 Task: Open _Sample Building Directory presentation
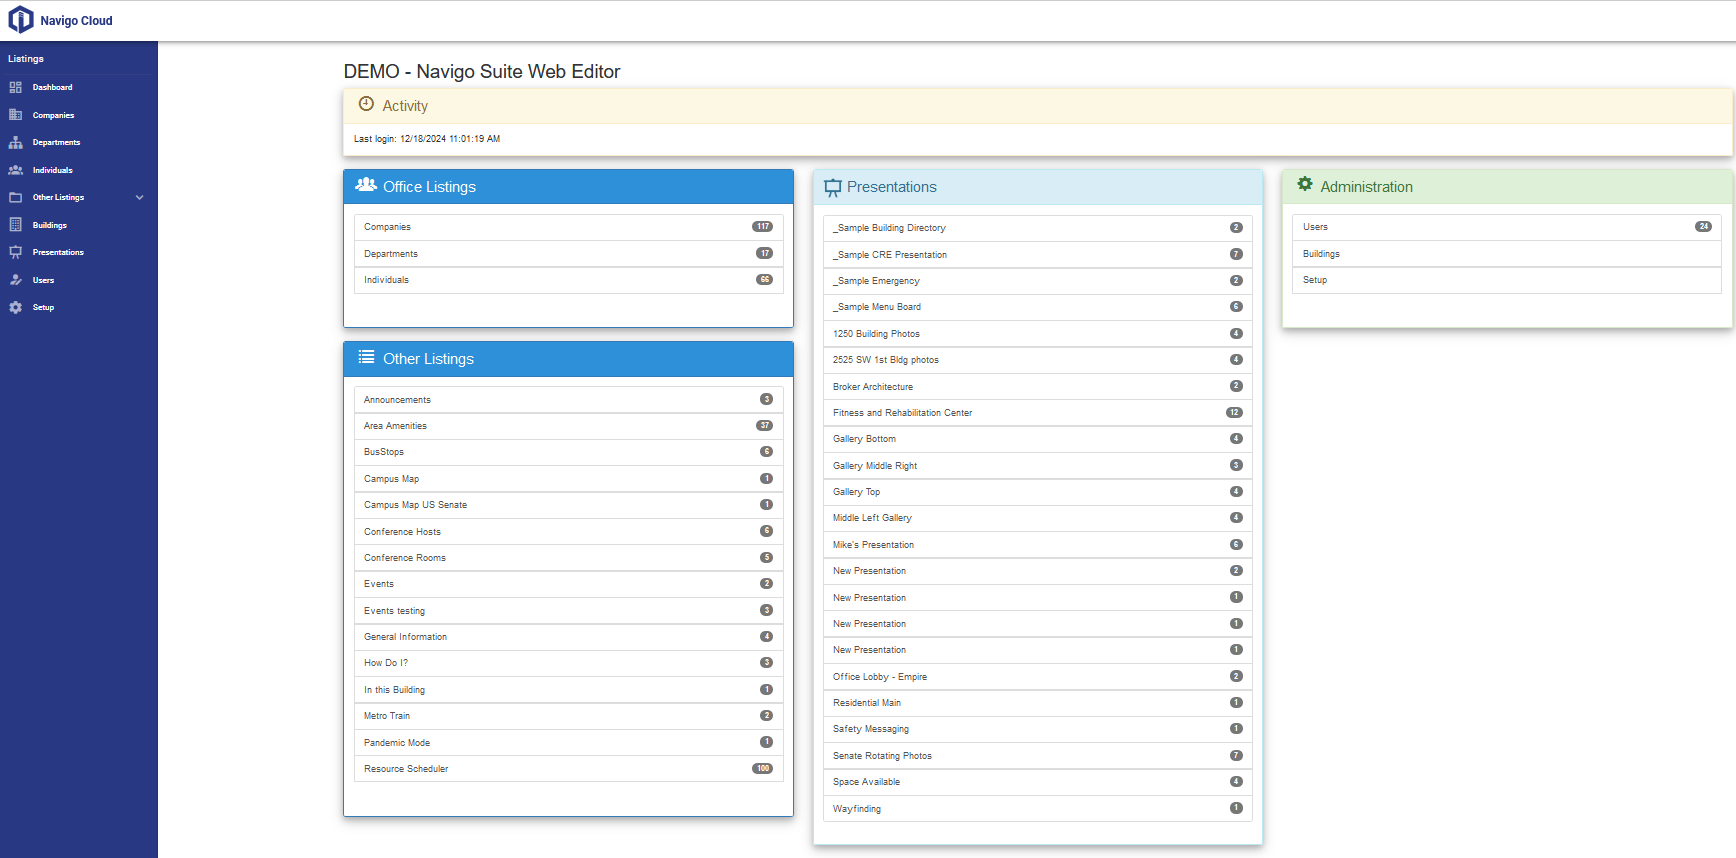point(1038,228)
